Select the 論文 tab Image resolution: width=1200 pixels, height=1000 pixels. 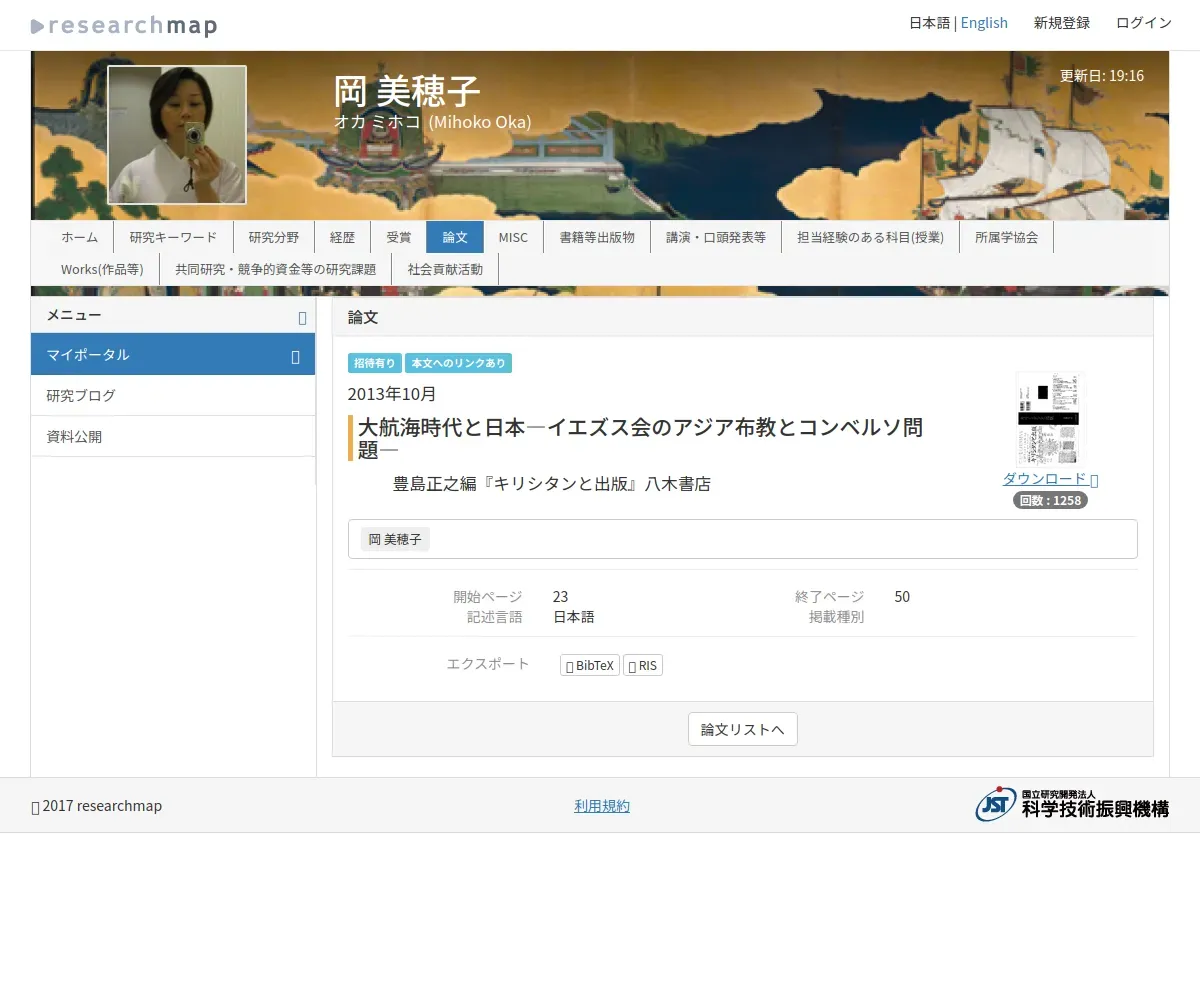[455, 237]
